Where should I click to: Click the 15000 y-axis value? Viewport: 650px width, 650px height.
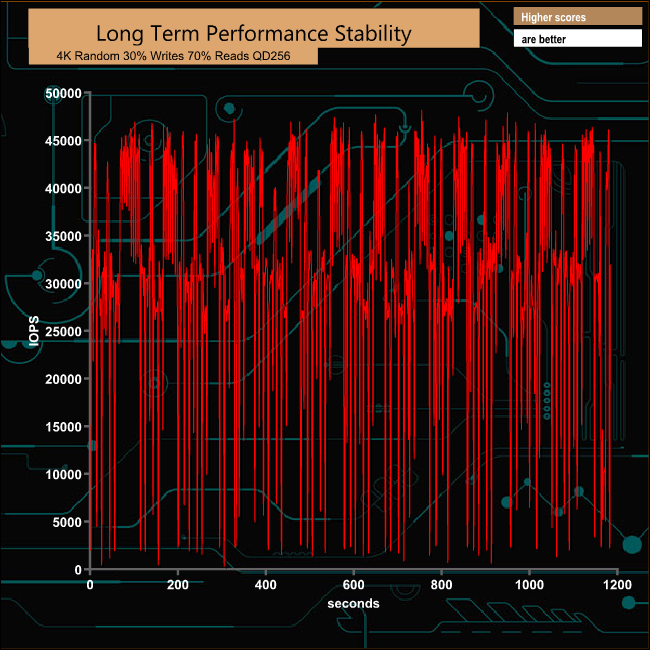(63, 427)
